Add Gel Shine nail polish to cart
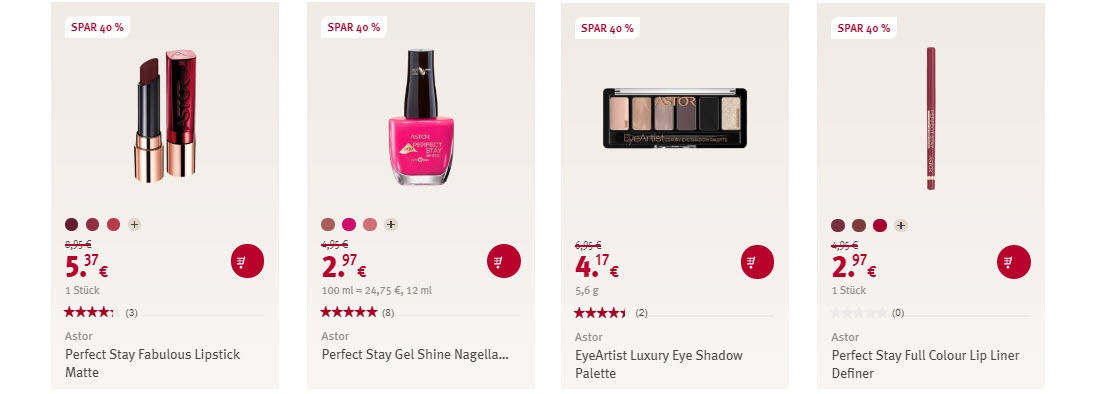Image resolution: width=1100 pixels, height=394 pixels. [x=504, y=261]
